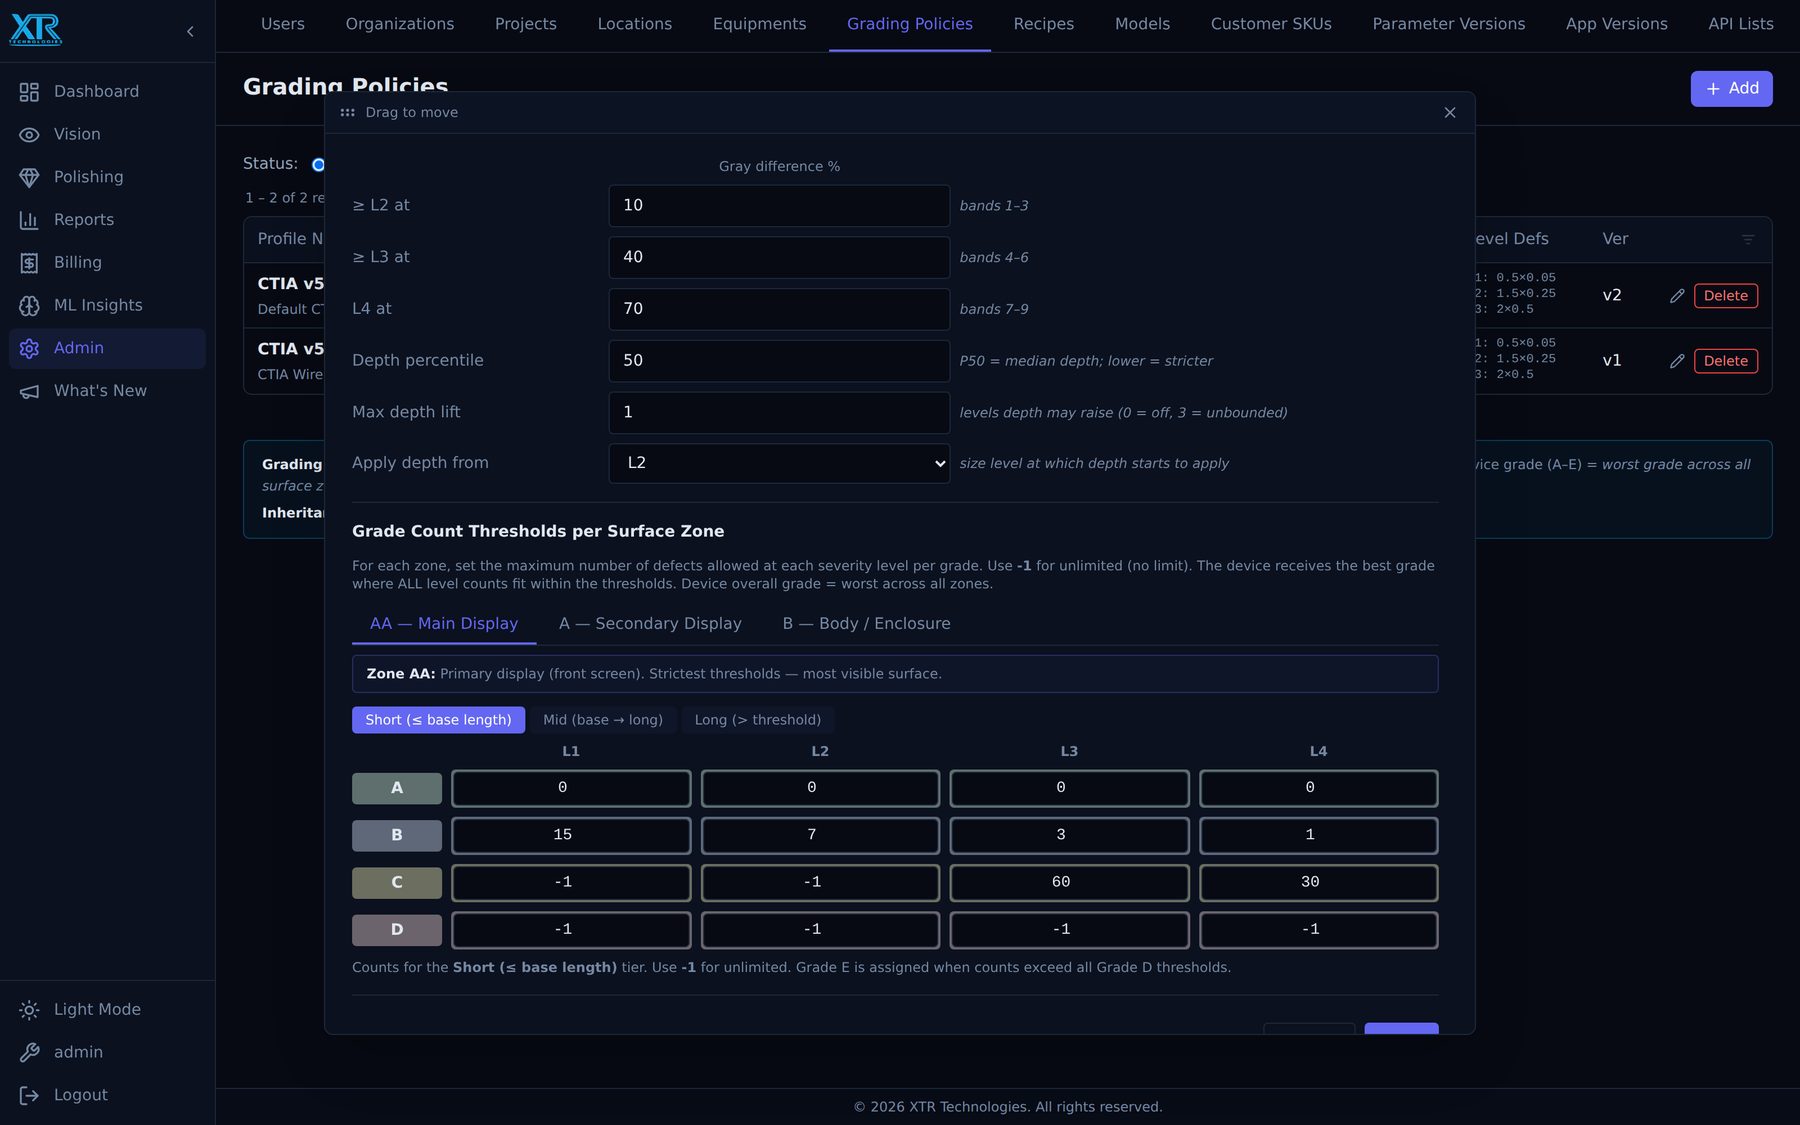This screenshot has width=1800, height=1125.
Task: Click the Light Mode sun icon
Action: coord(29,1010)
